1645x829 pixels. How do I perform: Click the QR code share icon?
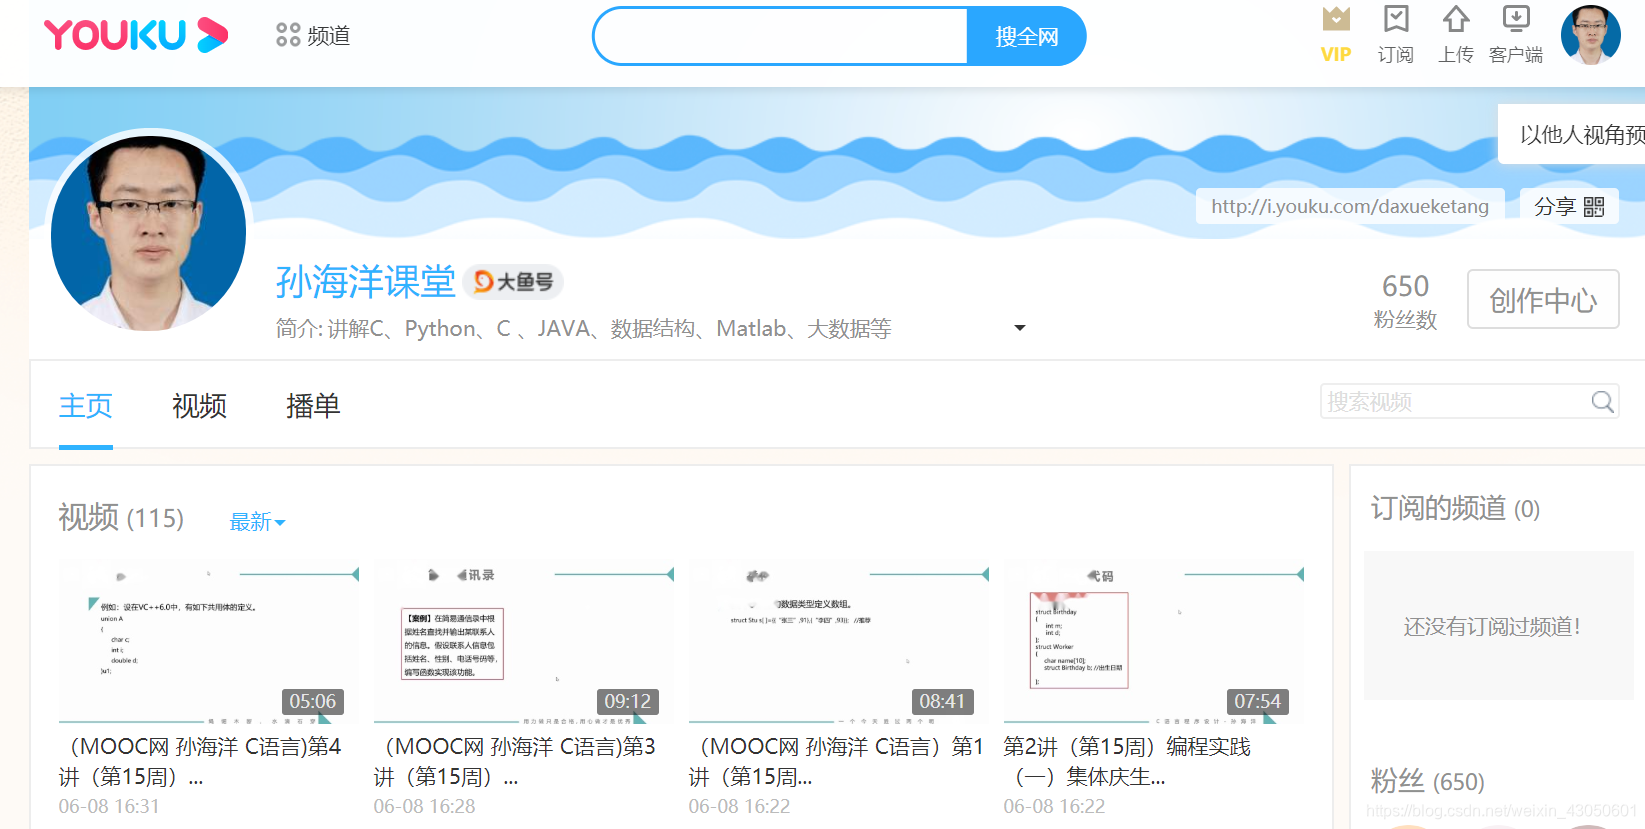(x=1594, y=207)
